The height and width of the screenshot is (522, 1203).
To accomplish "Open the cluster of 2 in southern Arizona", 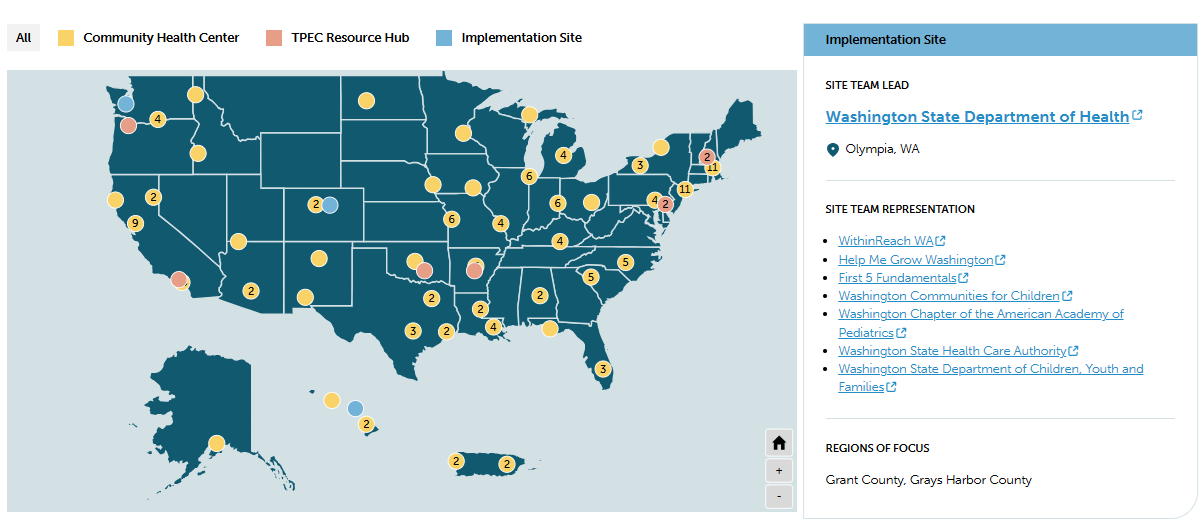I will pos(251,291).
